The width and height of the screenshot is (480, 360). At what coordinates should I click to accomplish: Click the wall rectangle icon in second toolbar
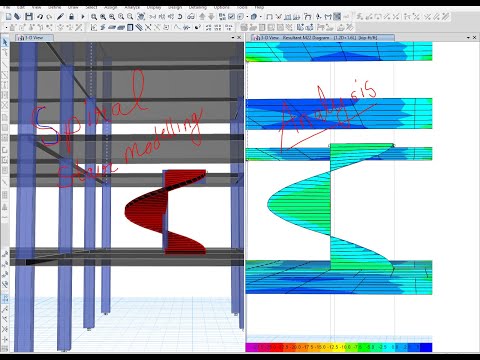pyautogui.click(x=130, y=27)
